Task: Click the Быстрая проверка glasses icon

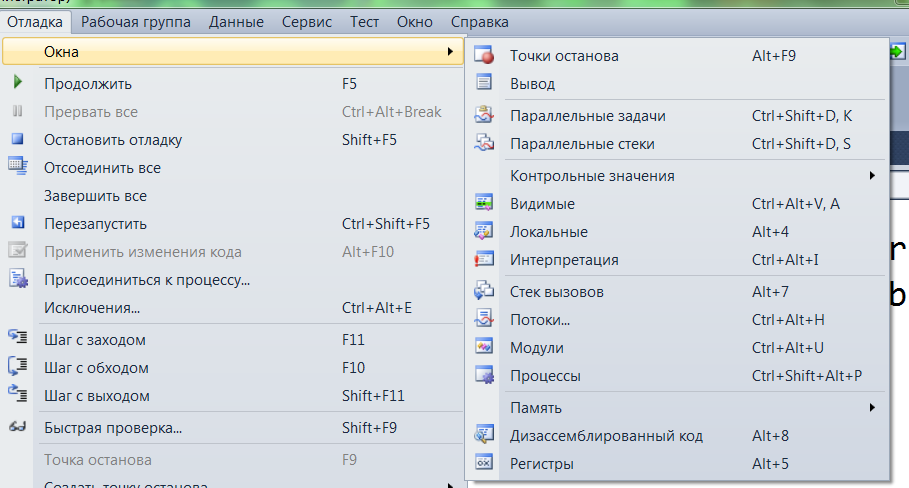Action: point(17,427)
